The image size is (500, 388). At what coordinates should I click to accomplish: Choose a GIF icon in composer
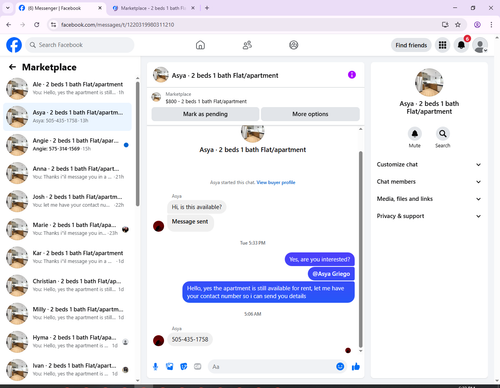[198, 367]
